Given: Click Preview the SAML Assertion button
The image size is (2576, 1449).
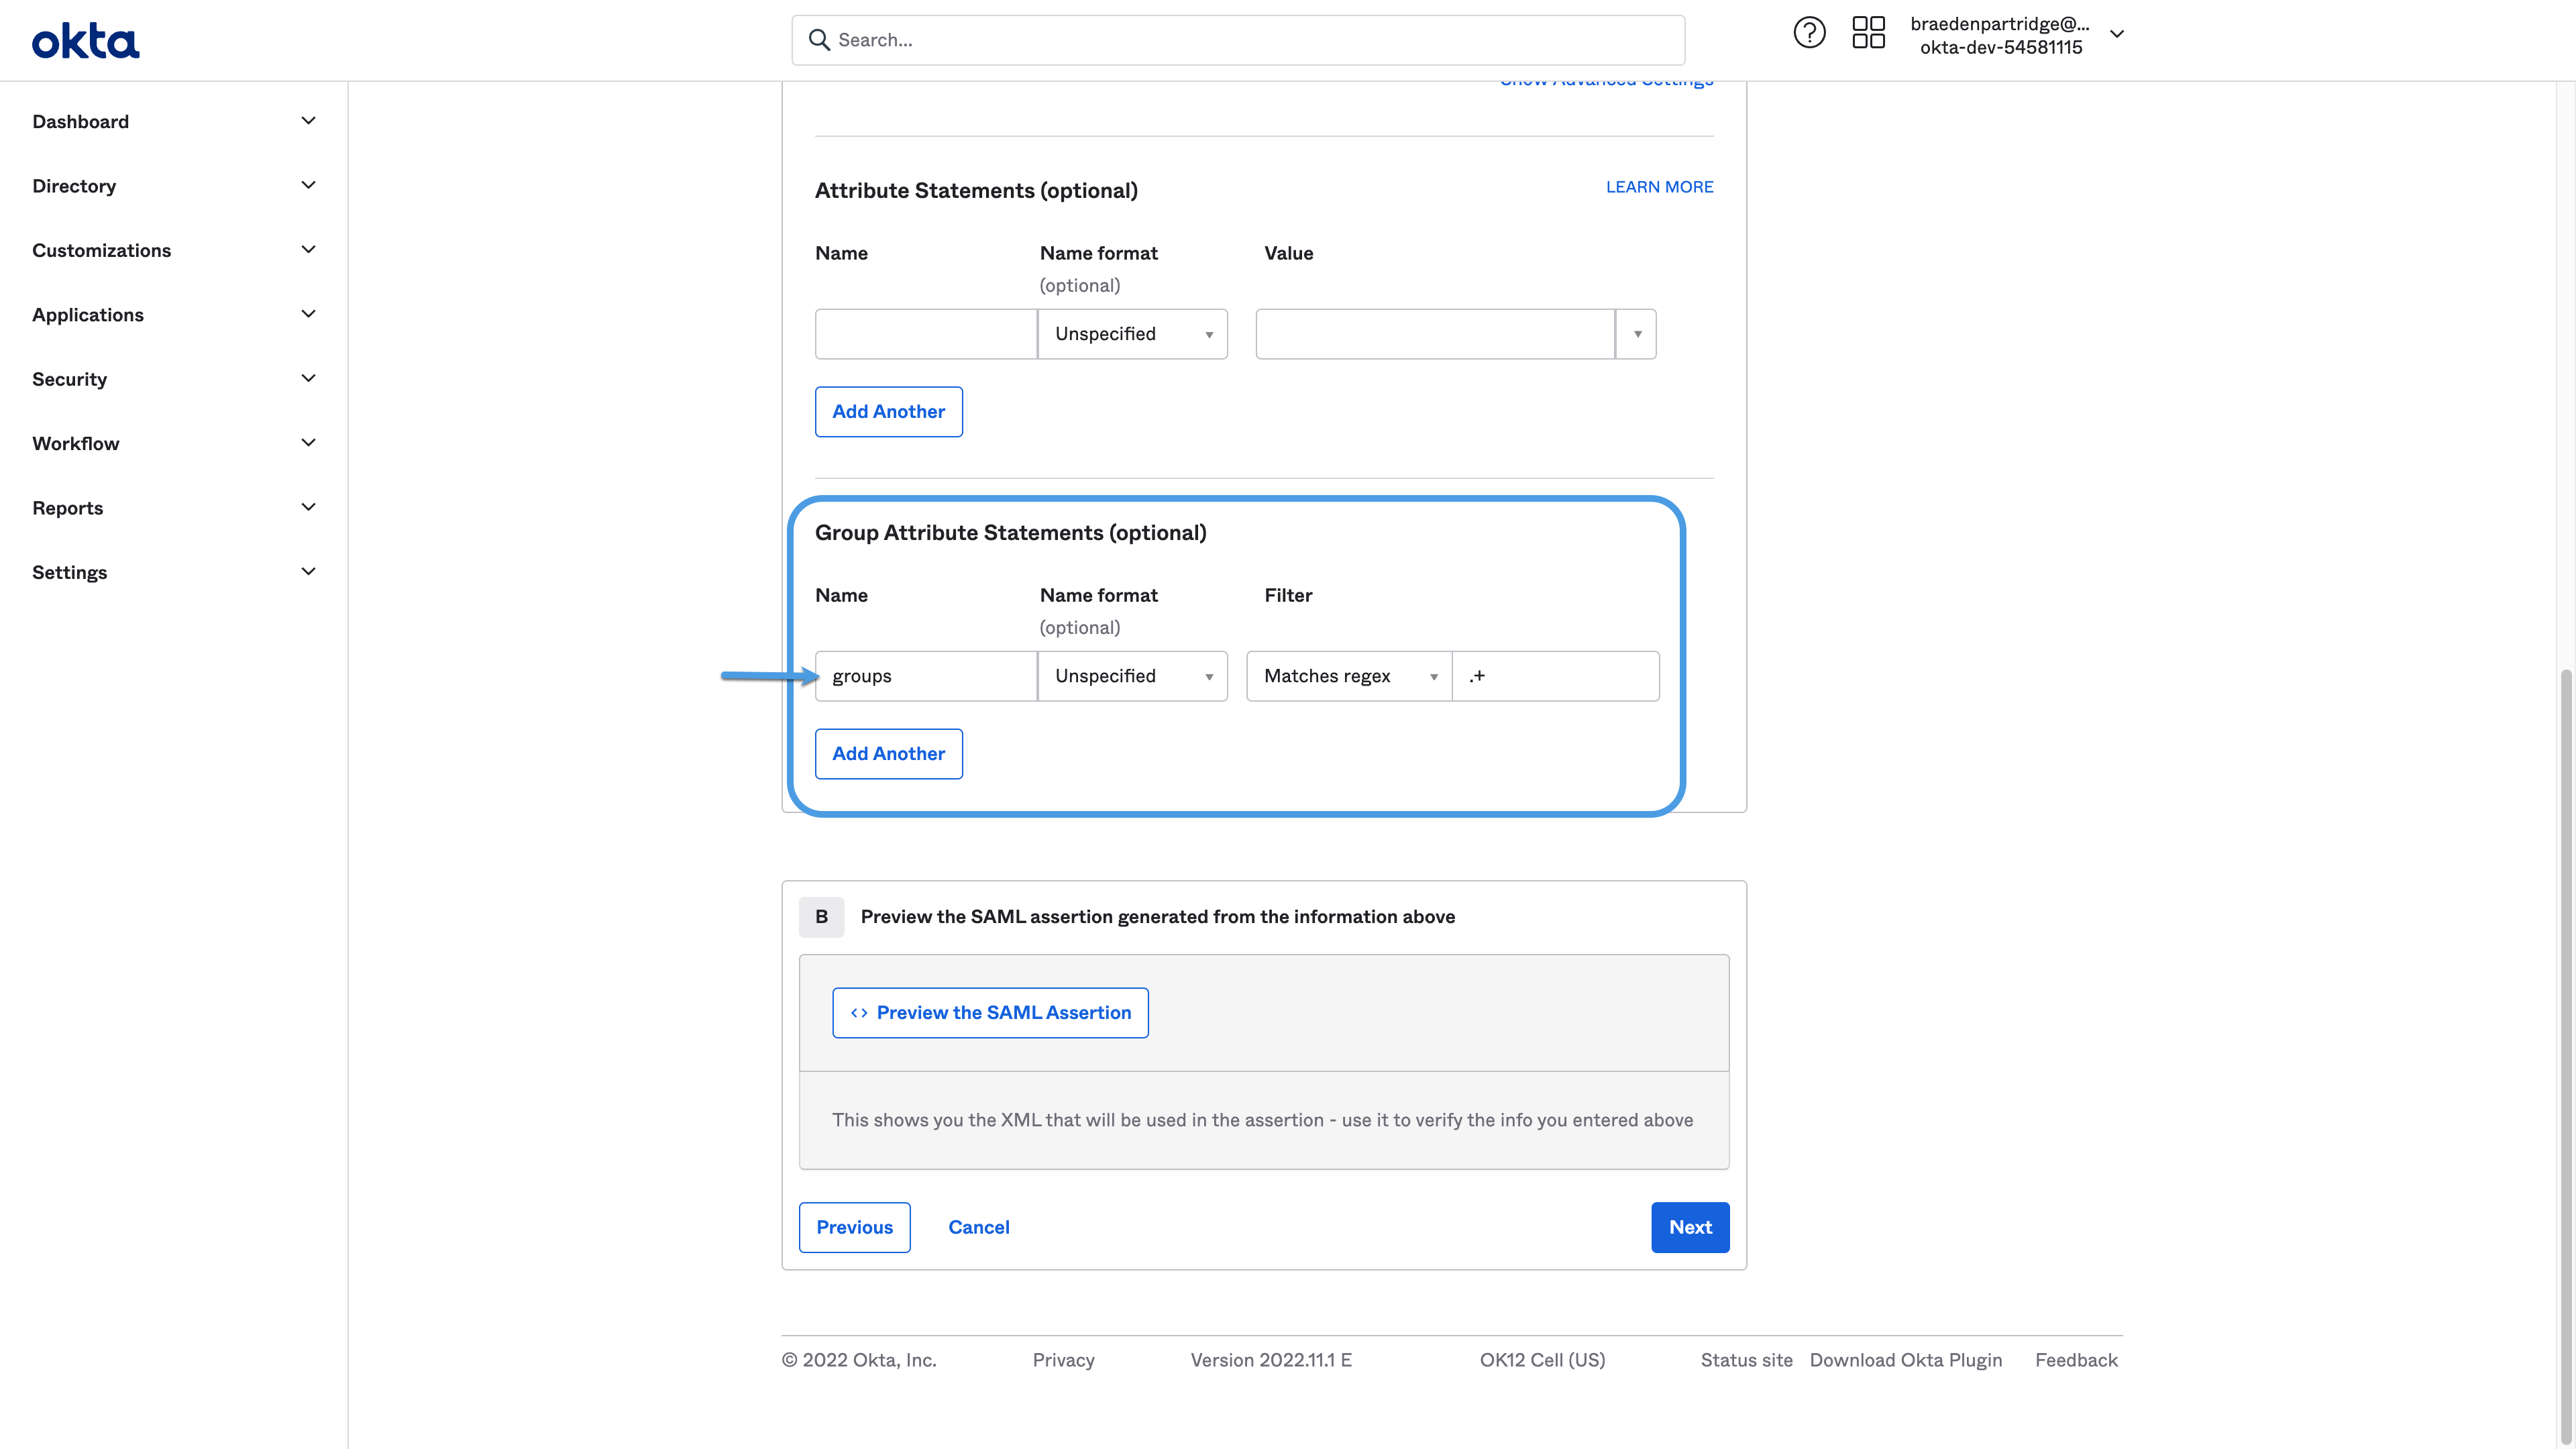Looking at the screenshot, I should pos(990,1013).
